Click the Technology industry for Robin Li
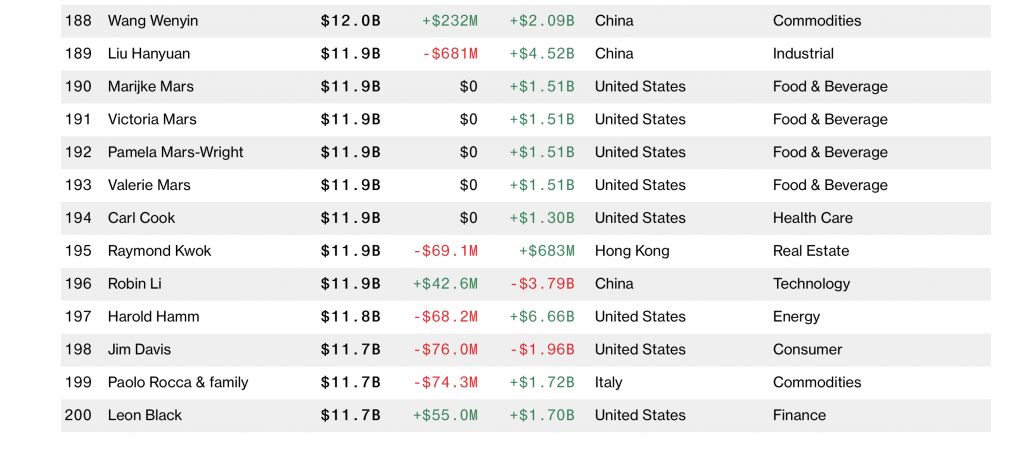The width and height of the screenshot is (1024, 449). click(x=811, y=284)
